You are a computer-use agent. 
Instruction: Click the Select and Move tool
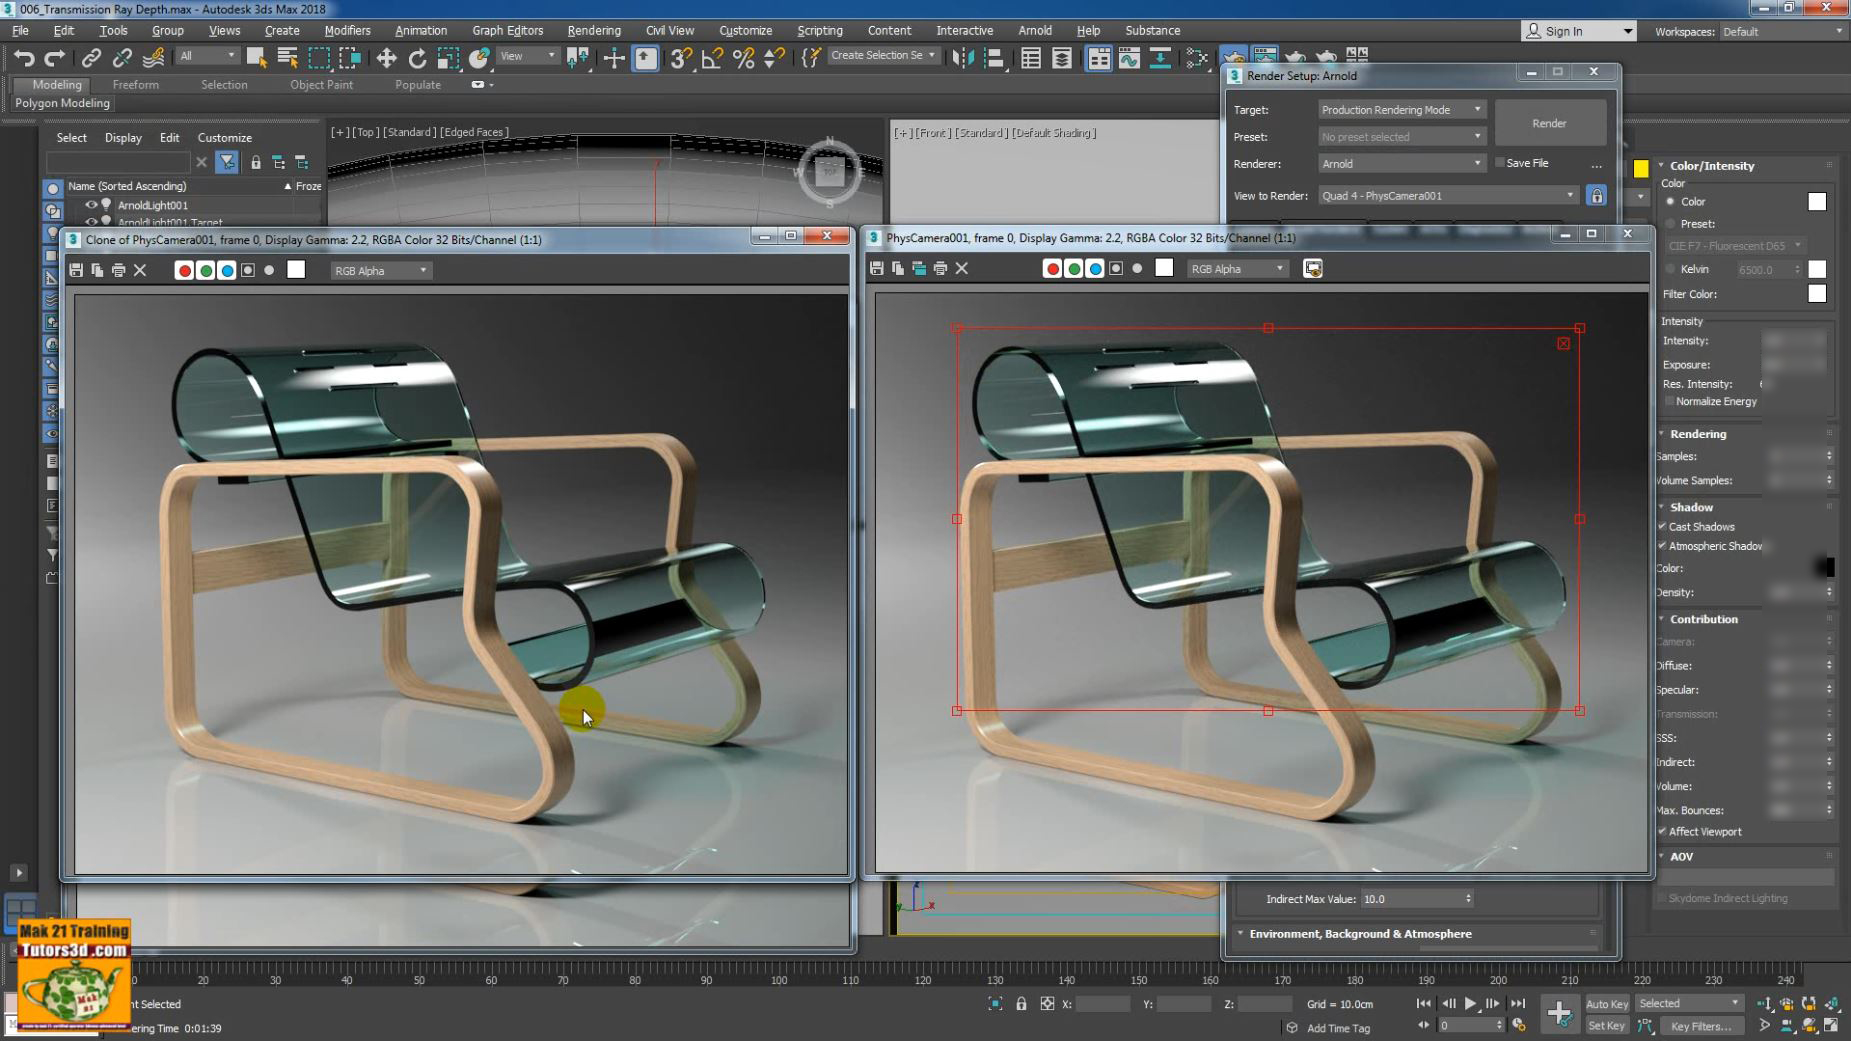click(x=387, y=57)
